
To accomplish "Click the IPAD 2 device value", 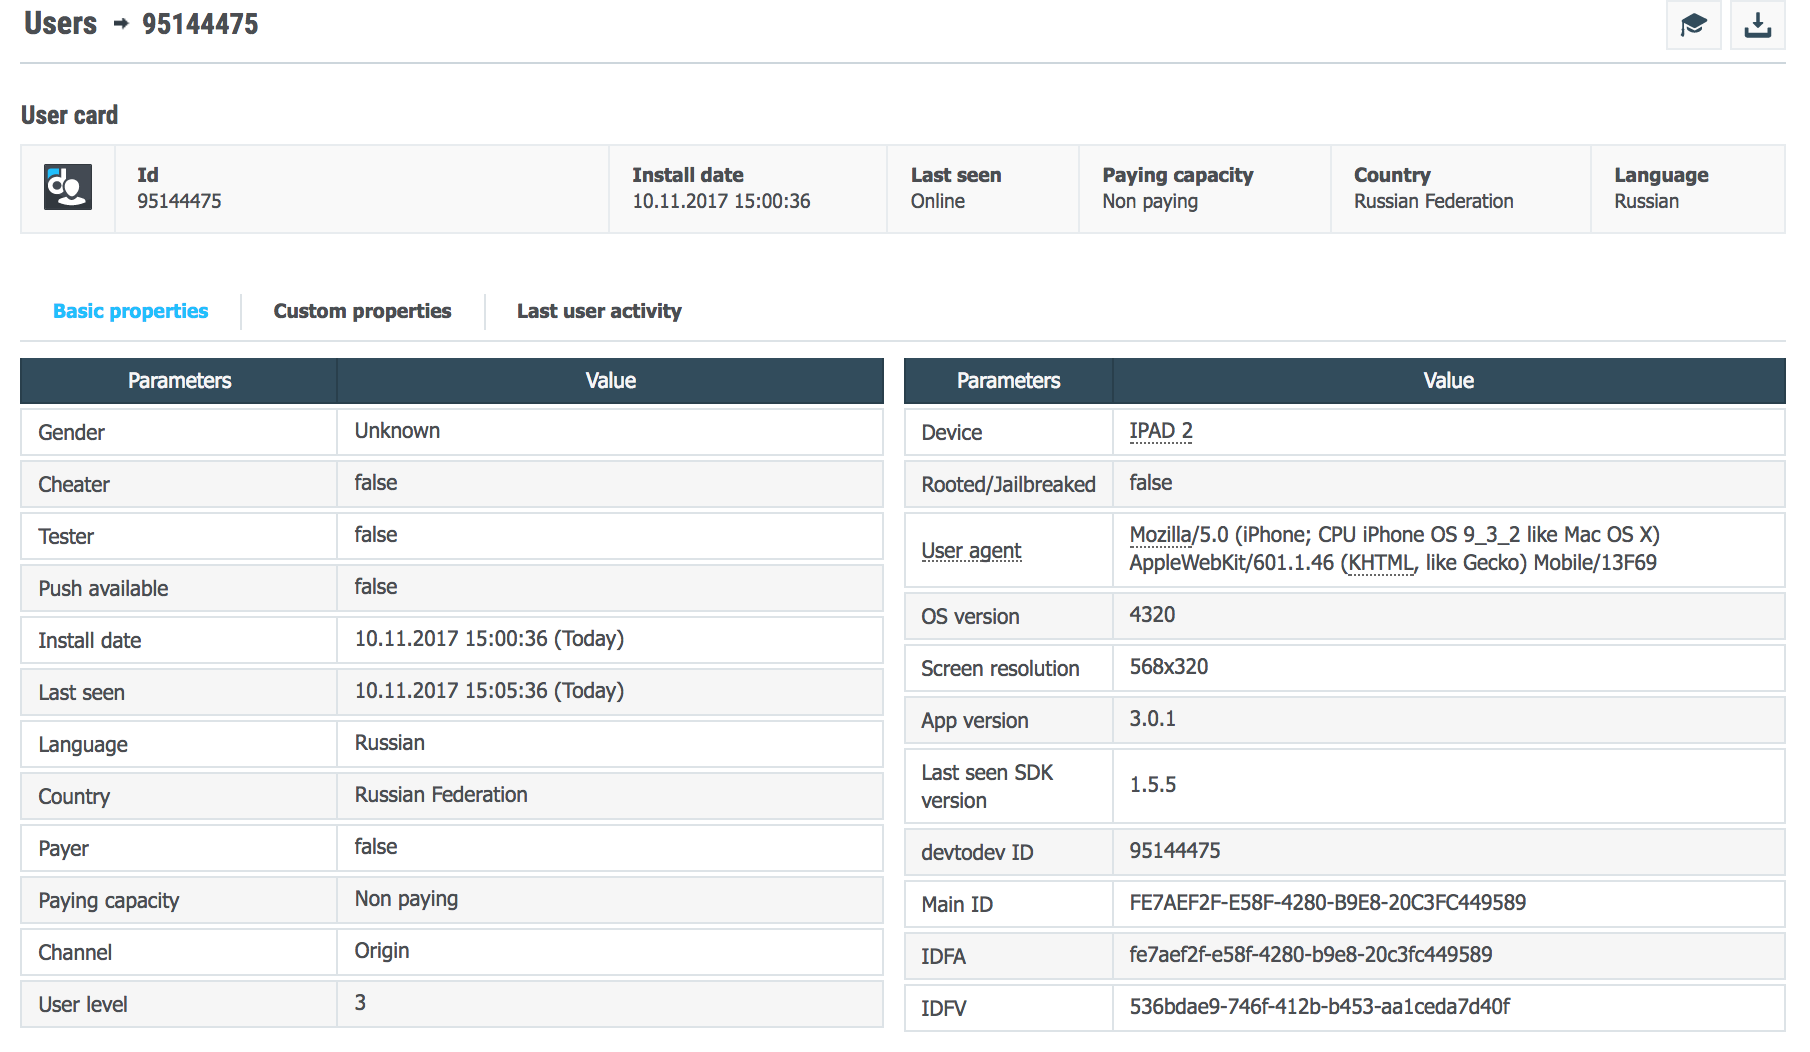I will click(x=1160, y=431).
